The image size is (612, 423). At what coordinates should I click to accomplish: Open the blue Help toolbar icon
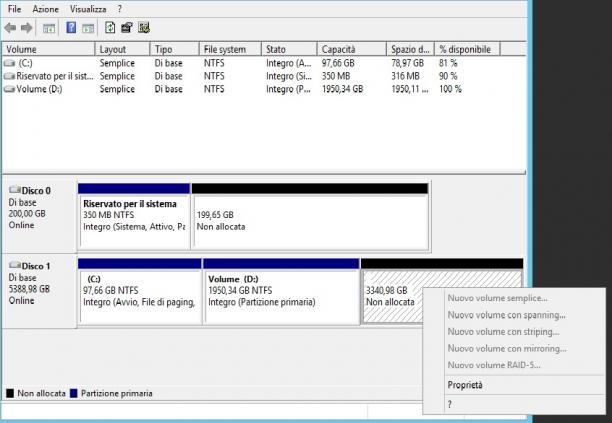(71, 28)
